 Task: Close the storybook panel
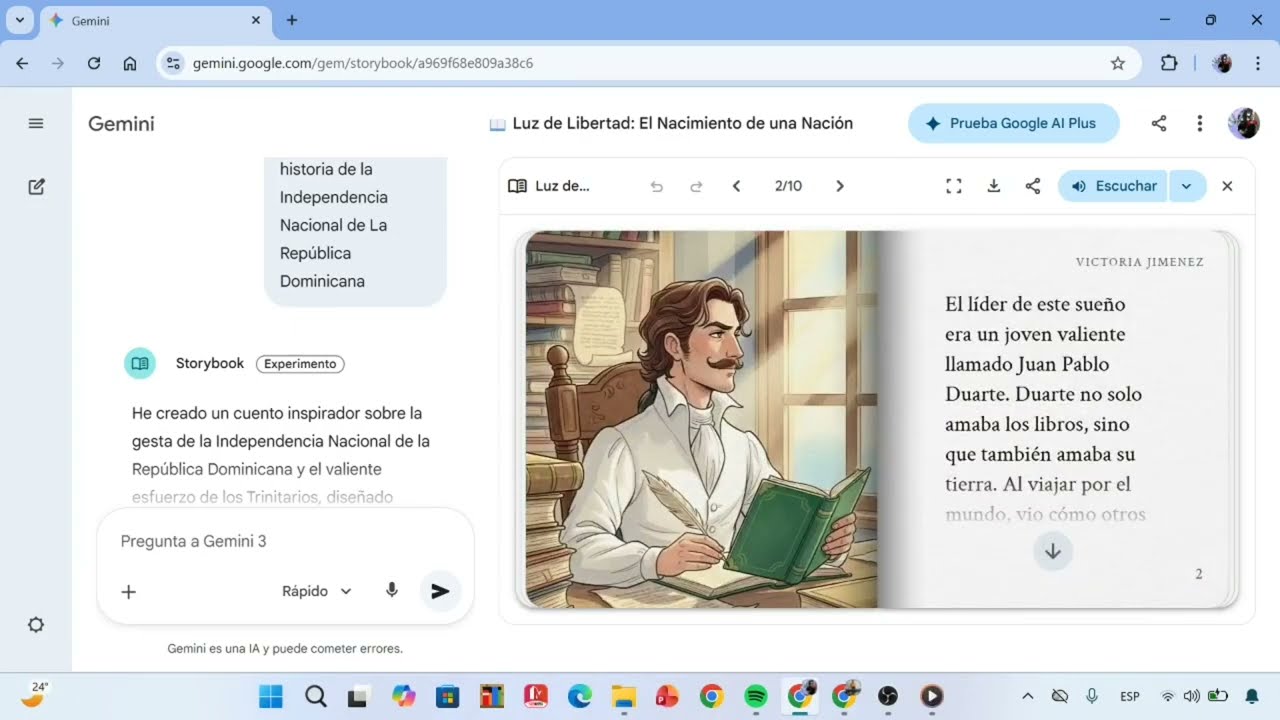coord(1228,186)
